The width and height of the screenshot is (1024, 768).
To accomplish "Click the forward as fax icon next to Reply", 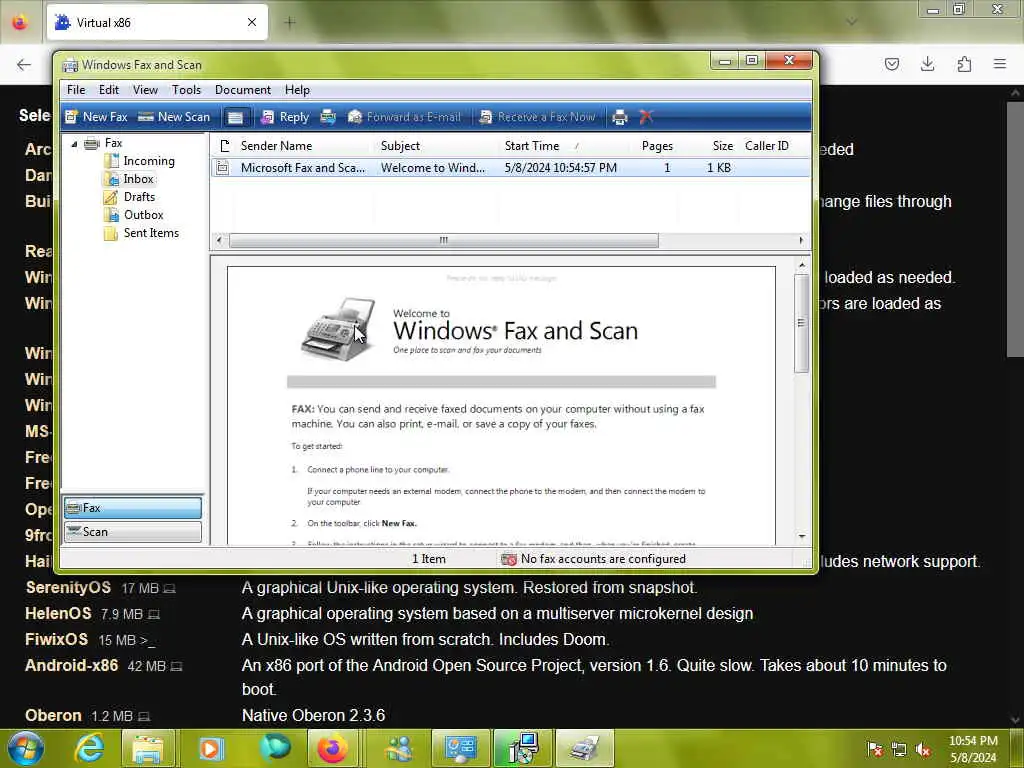I will (x=328, y=117).
